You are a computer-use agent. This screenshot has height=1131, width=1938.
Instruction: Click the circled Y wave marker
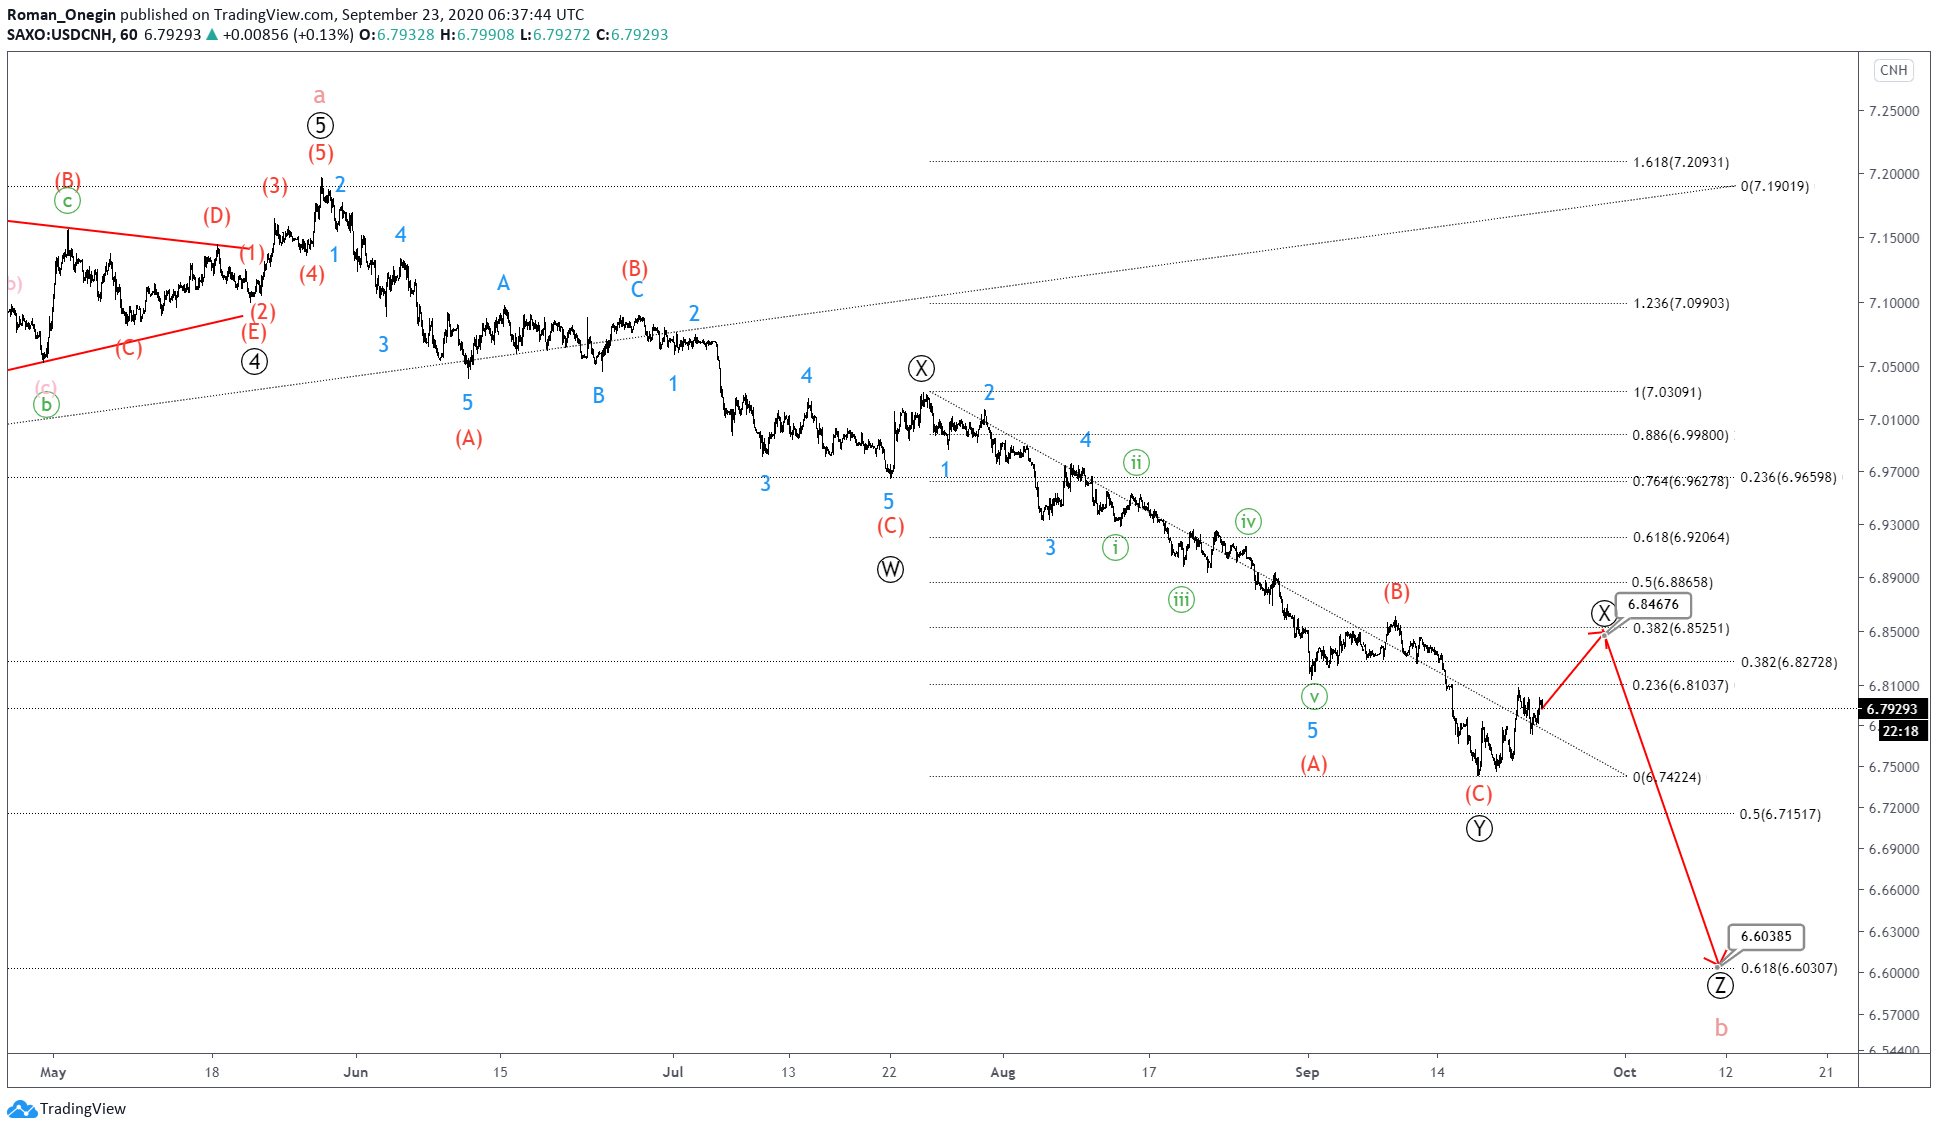pyautogui.click(x=1479, y=828)
